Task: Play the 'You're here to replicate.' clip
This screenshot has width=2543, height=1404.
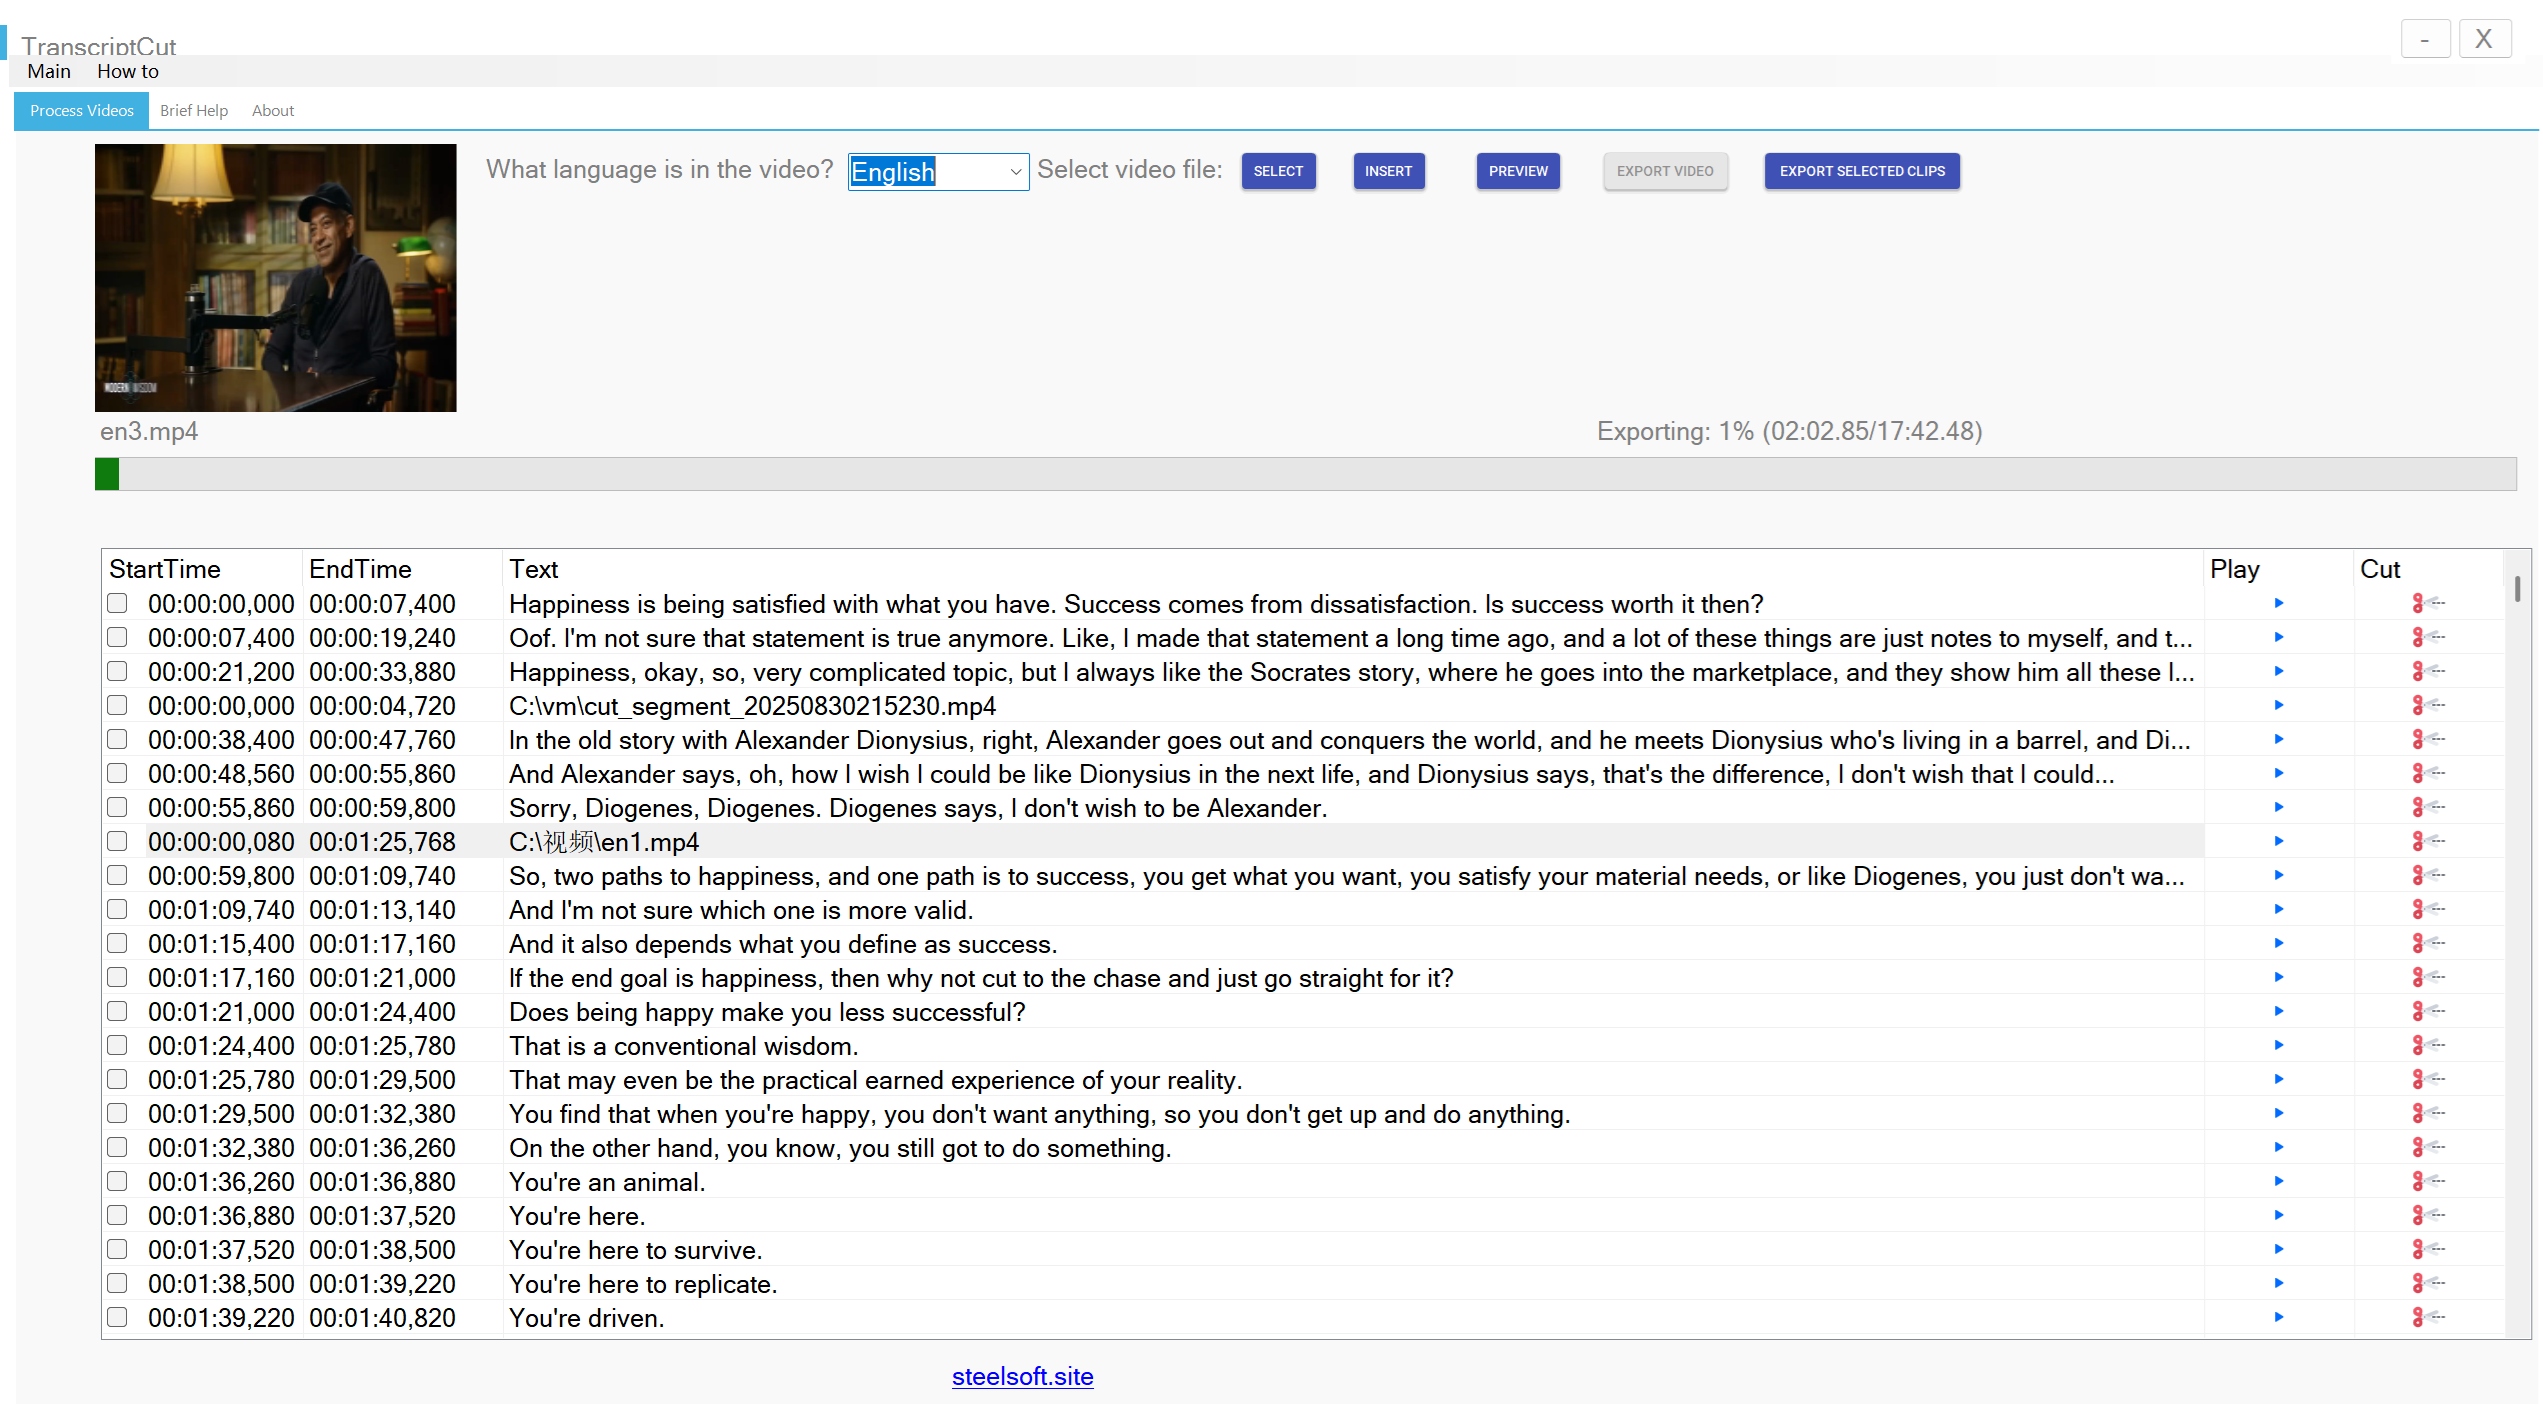Action: pos(2279,1283)
